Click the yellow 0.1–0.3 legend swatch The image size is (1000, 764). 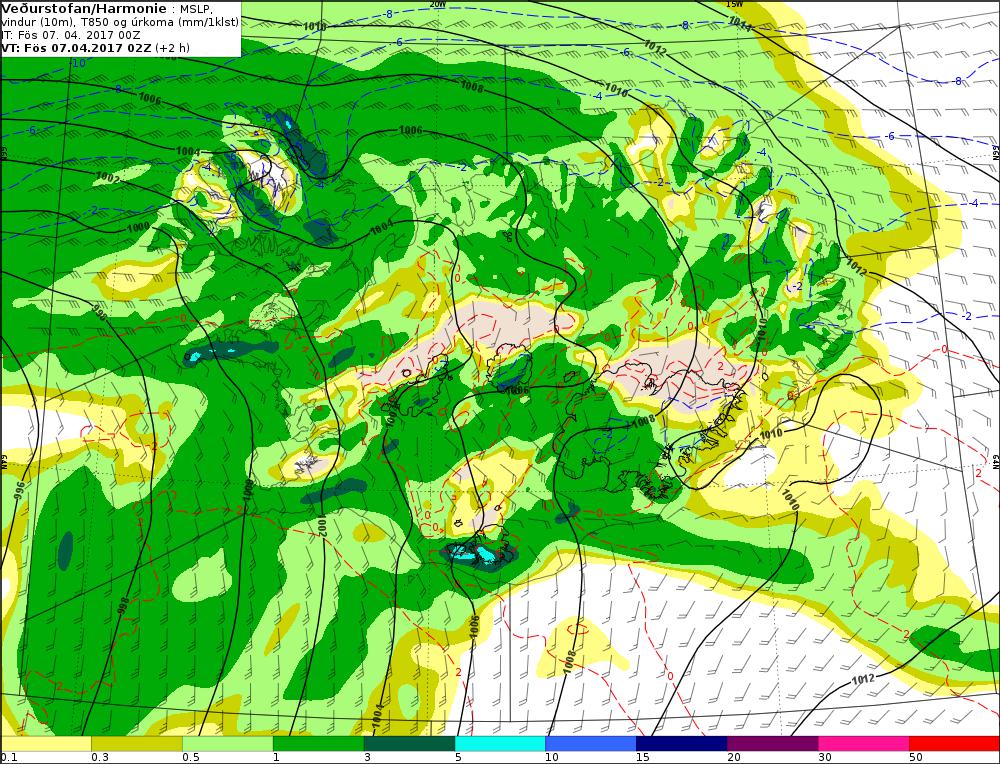pos(46,744)
